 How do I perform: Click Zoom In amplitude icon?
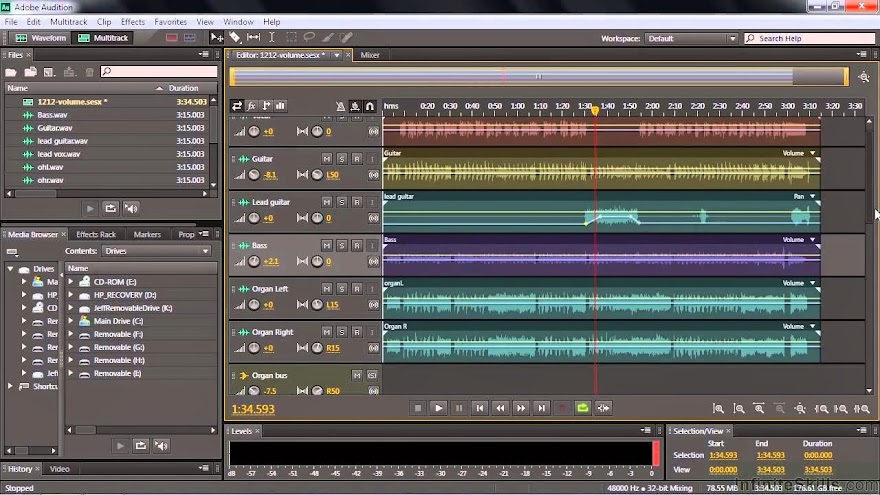click(x=718, y=409)
